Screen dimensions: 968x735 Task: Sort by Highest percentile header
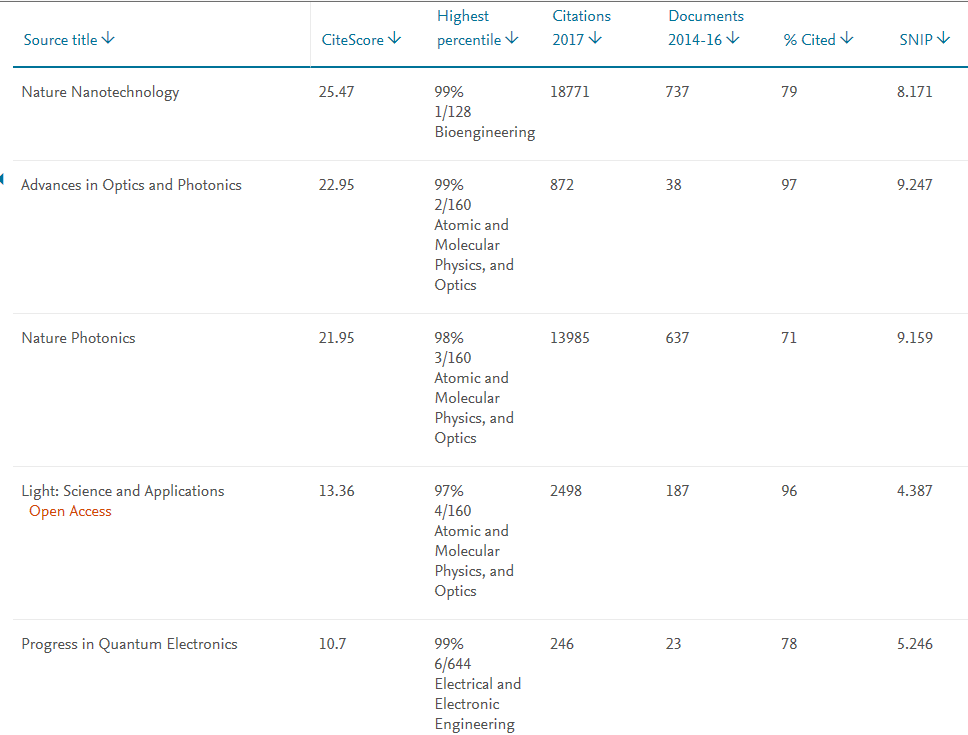(477, 28)
